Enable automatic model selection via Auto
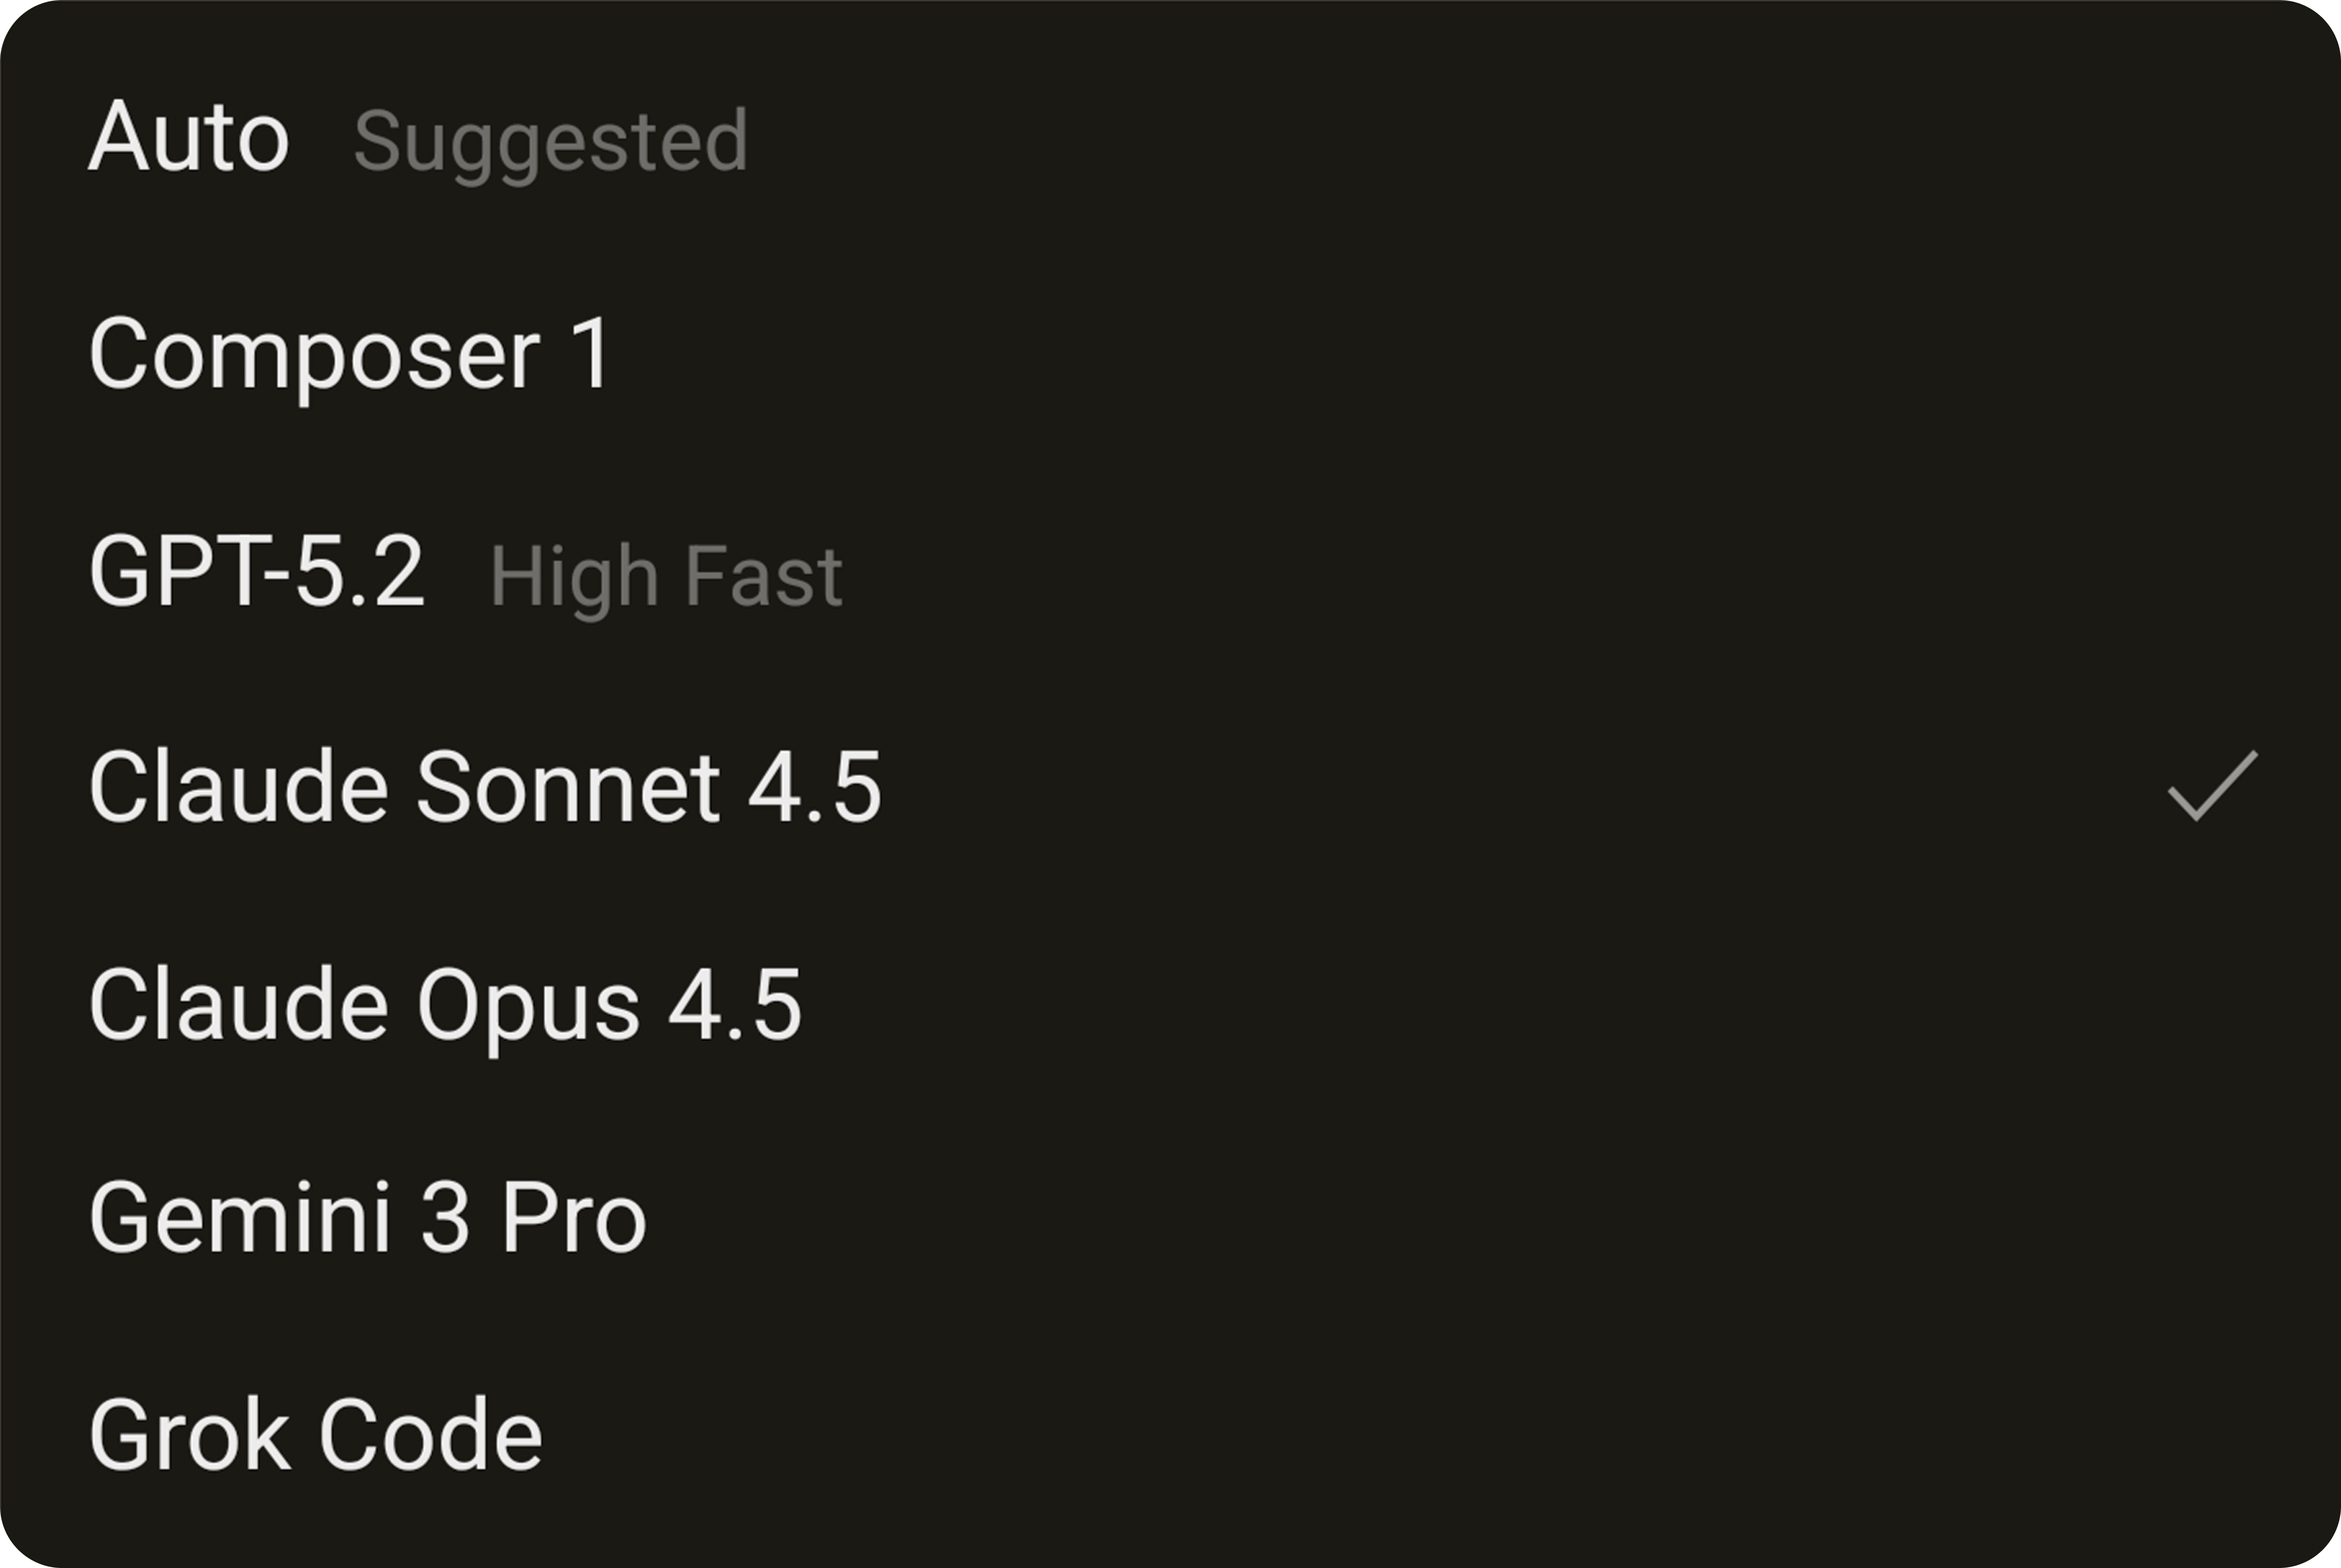Screen dimensions: 2341x1568 coord(189,138)
